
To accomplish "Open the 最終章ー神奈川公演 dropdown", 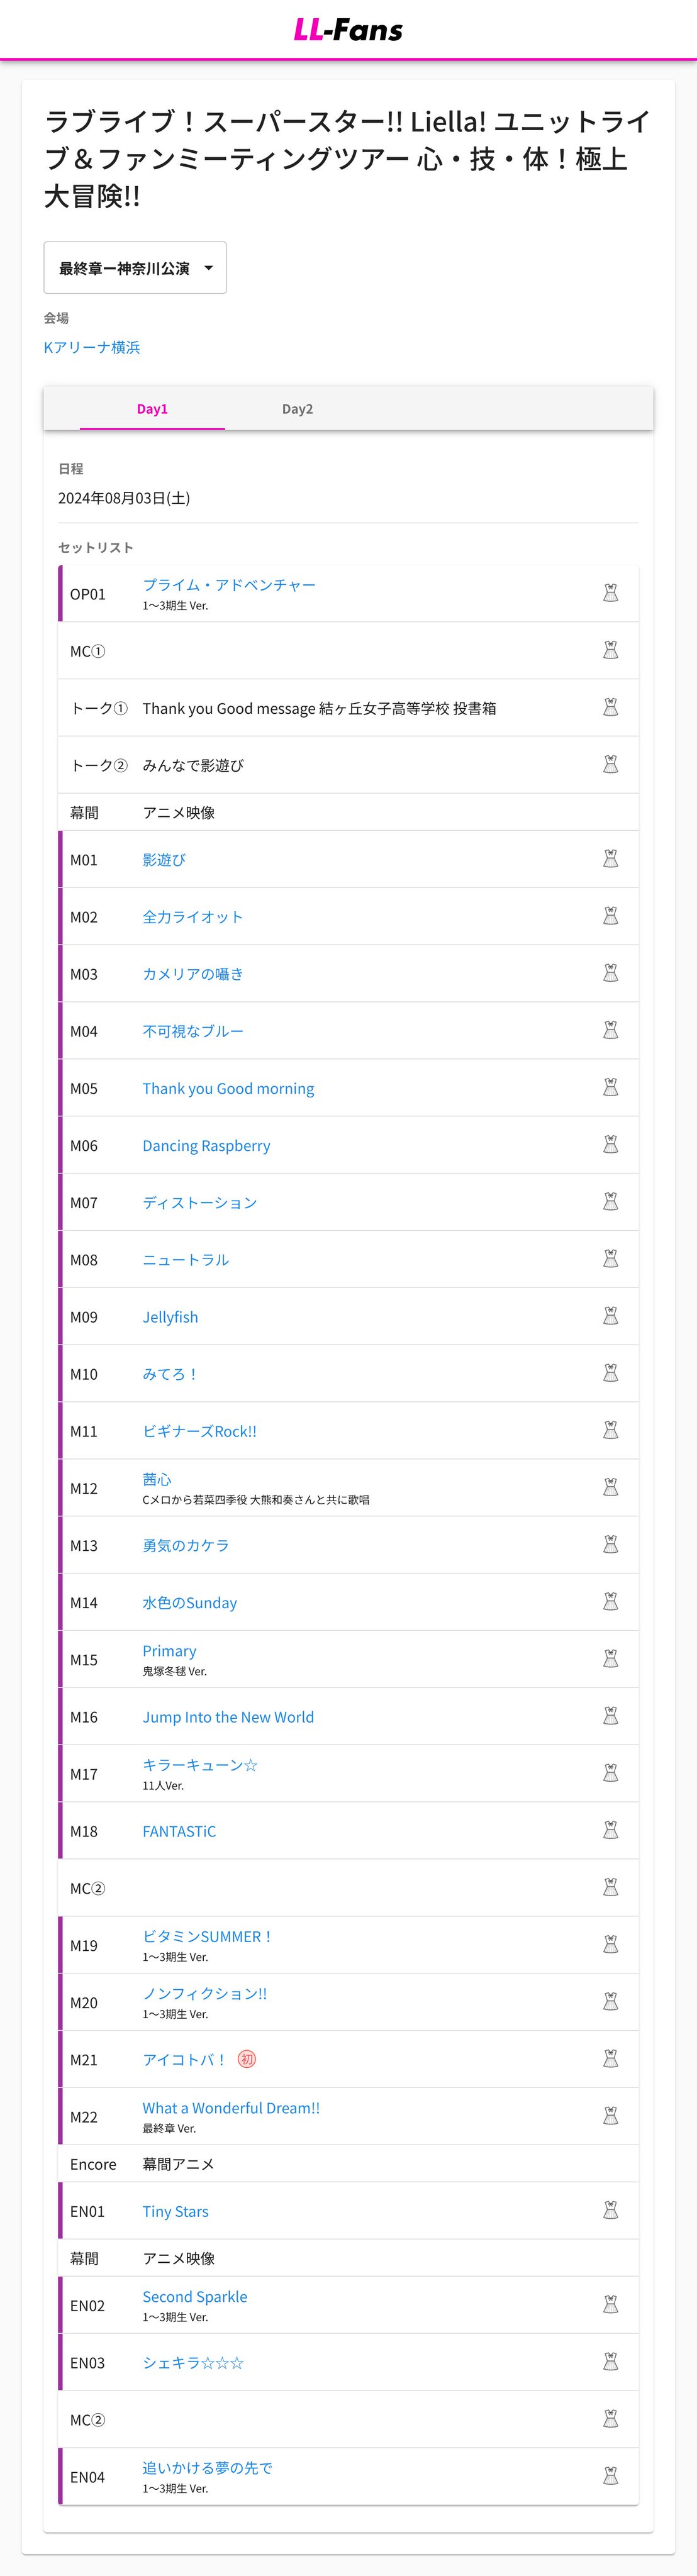I will pos(135,267).
